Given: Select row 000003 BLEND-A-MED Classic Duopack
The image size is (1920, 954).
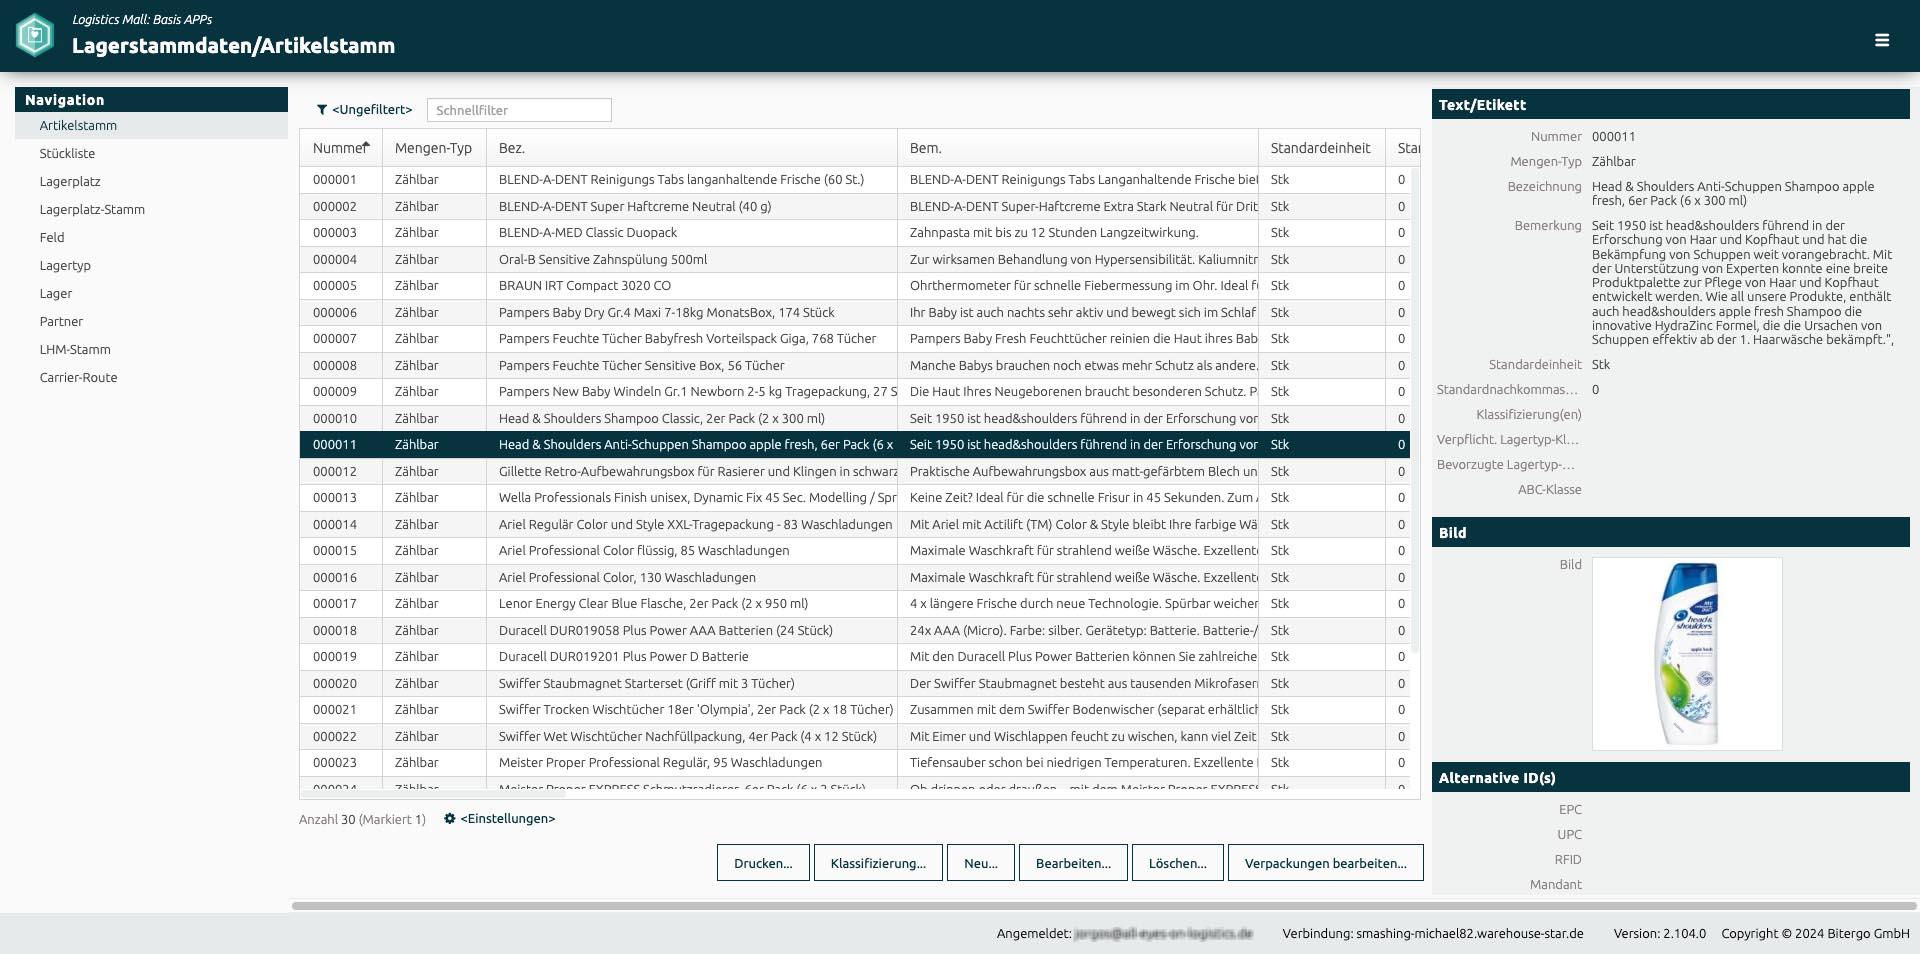Looking at the screenshot, I should point(855,233).
